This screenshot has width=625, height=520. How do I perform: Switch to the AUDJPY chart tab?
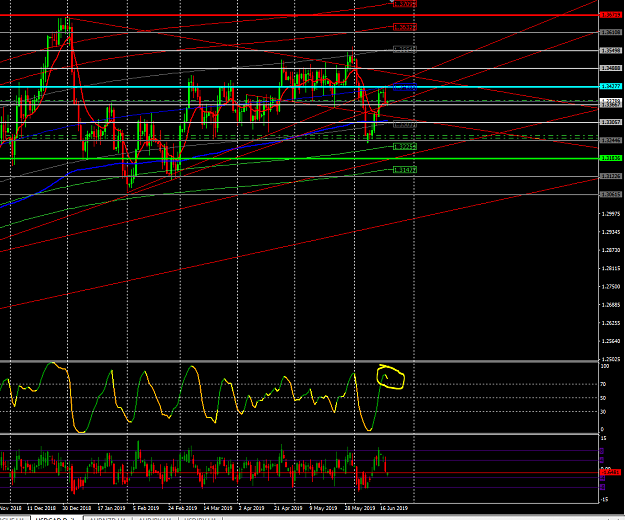click(156, 518)
